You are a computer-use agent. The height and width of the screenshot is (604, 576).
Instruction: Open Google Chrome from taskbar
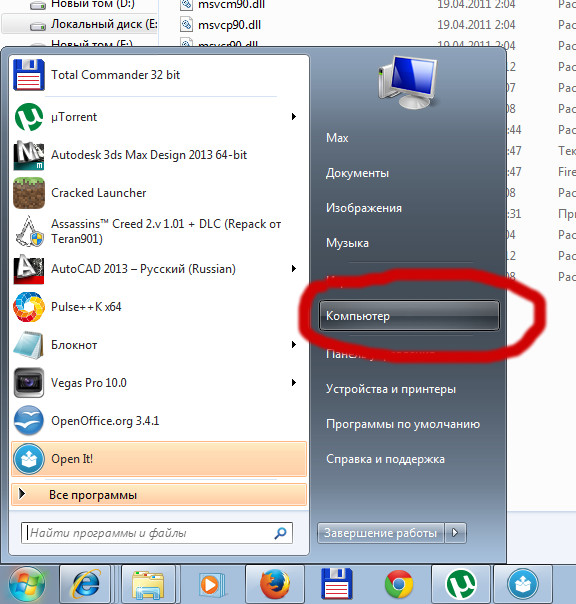[x=399, y=585]
